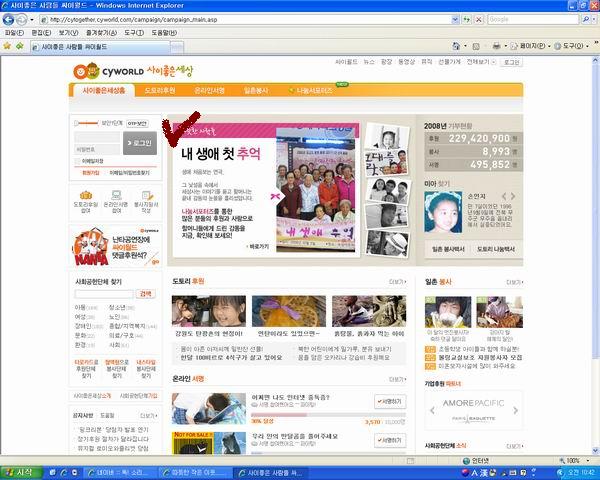Click the Print icon in IE toolbar
This screenshot has height=480, width=600.
(x=496, y=46)
